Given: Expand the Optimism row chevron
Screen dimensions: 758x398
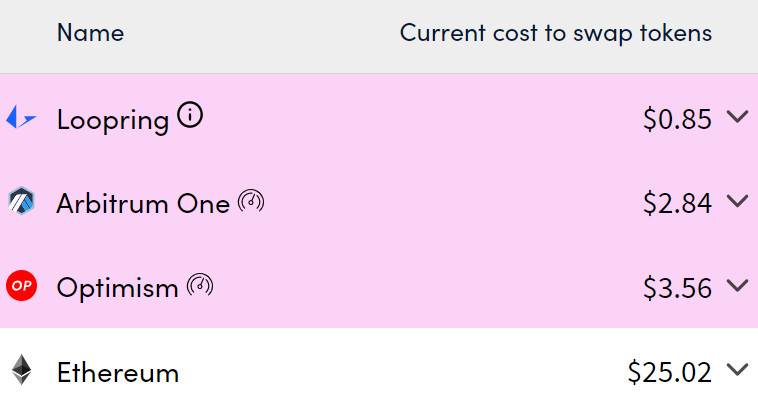Looking at the screenshot, I should click(737, 285).
